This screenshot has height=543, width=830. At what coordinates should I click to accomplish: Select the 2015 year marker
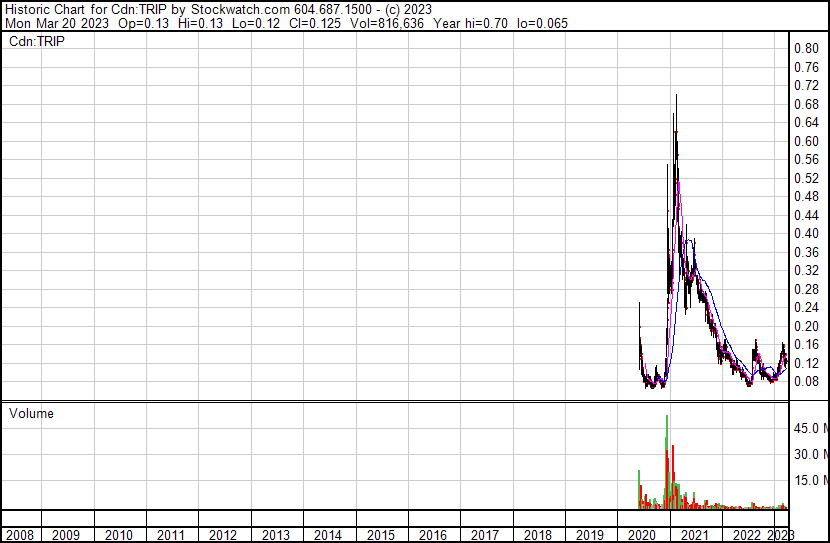click(380, 535)
